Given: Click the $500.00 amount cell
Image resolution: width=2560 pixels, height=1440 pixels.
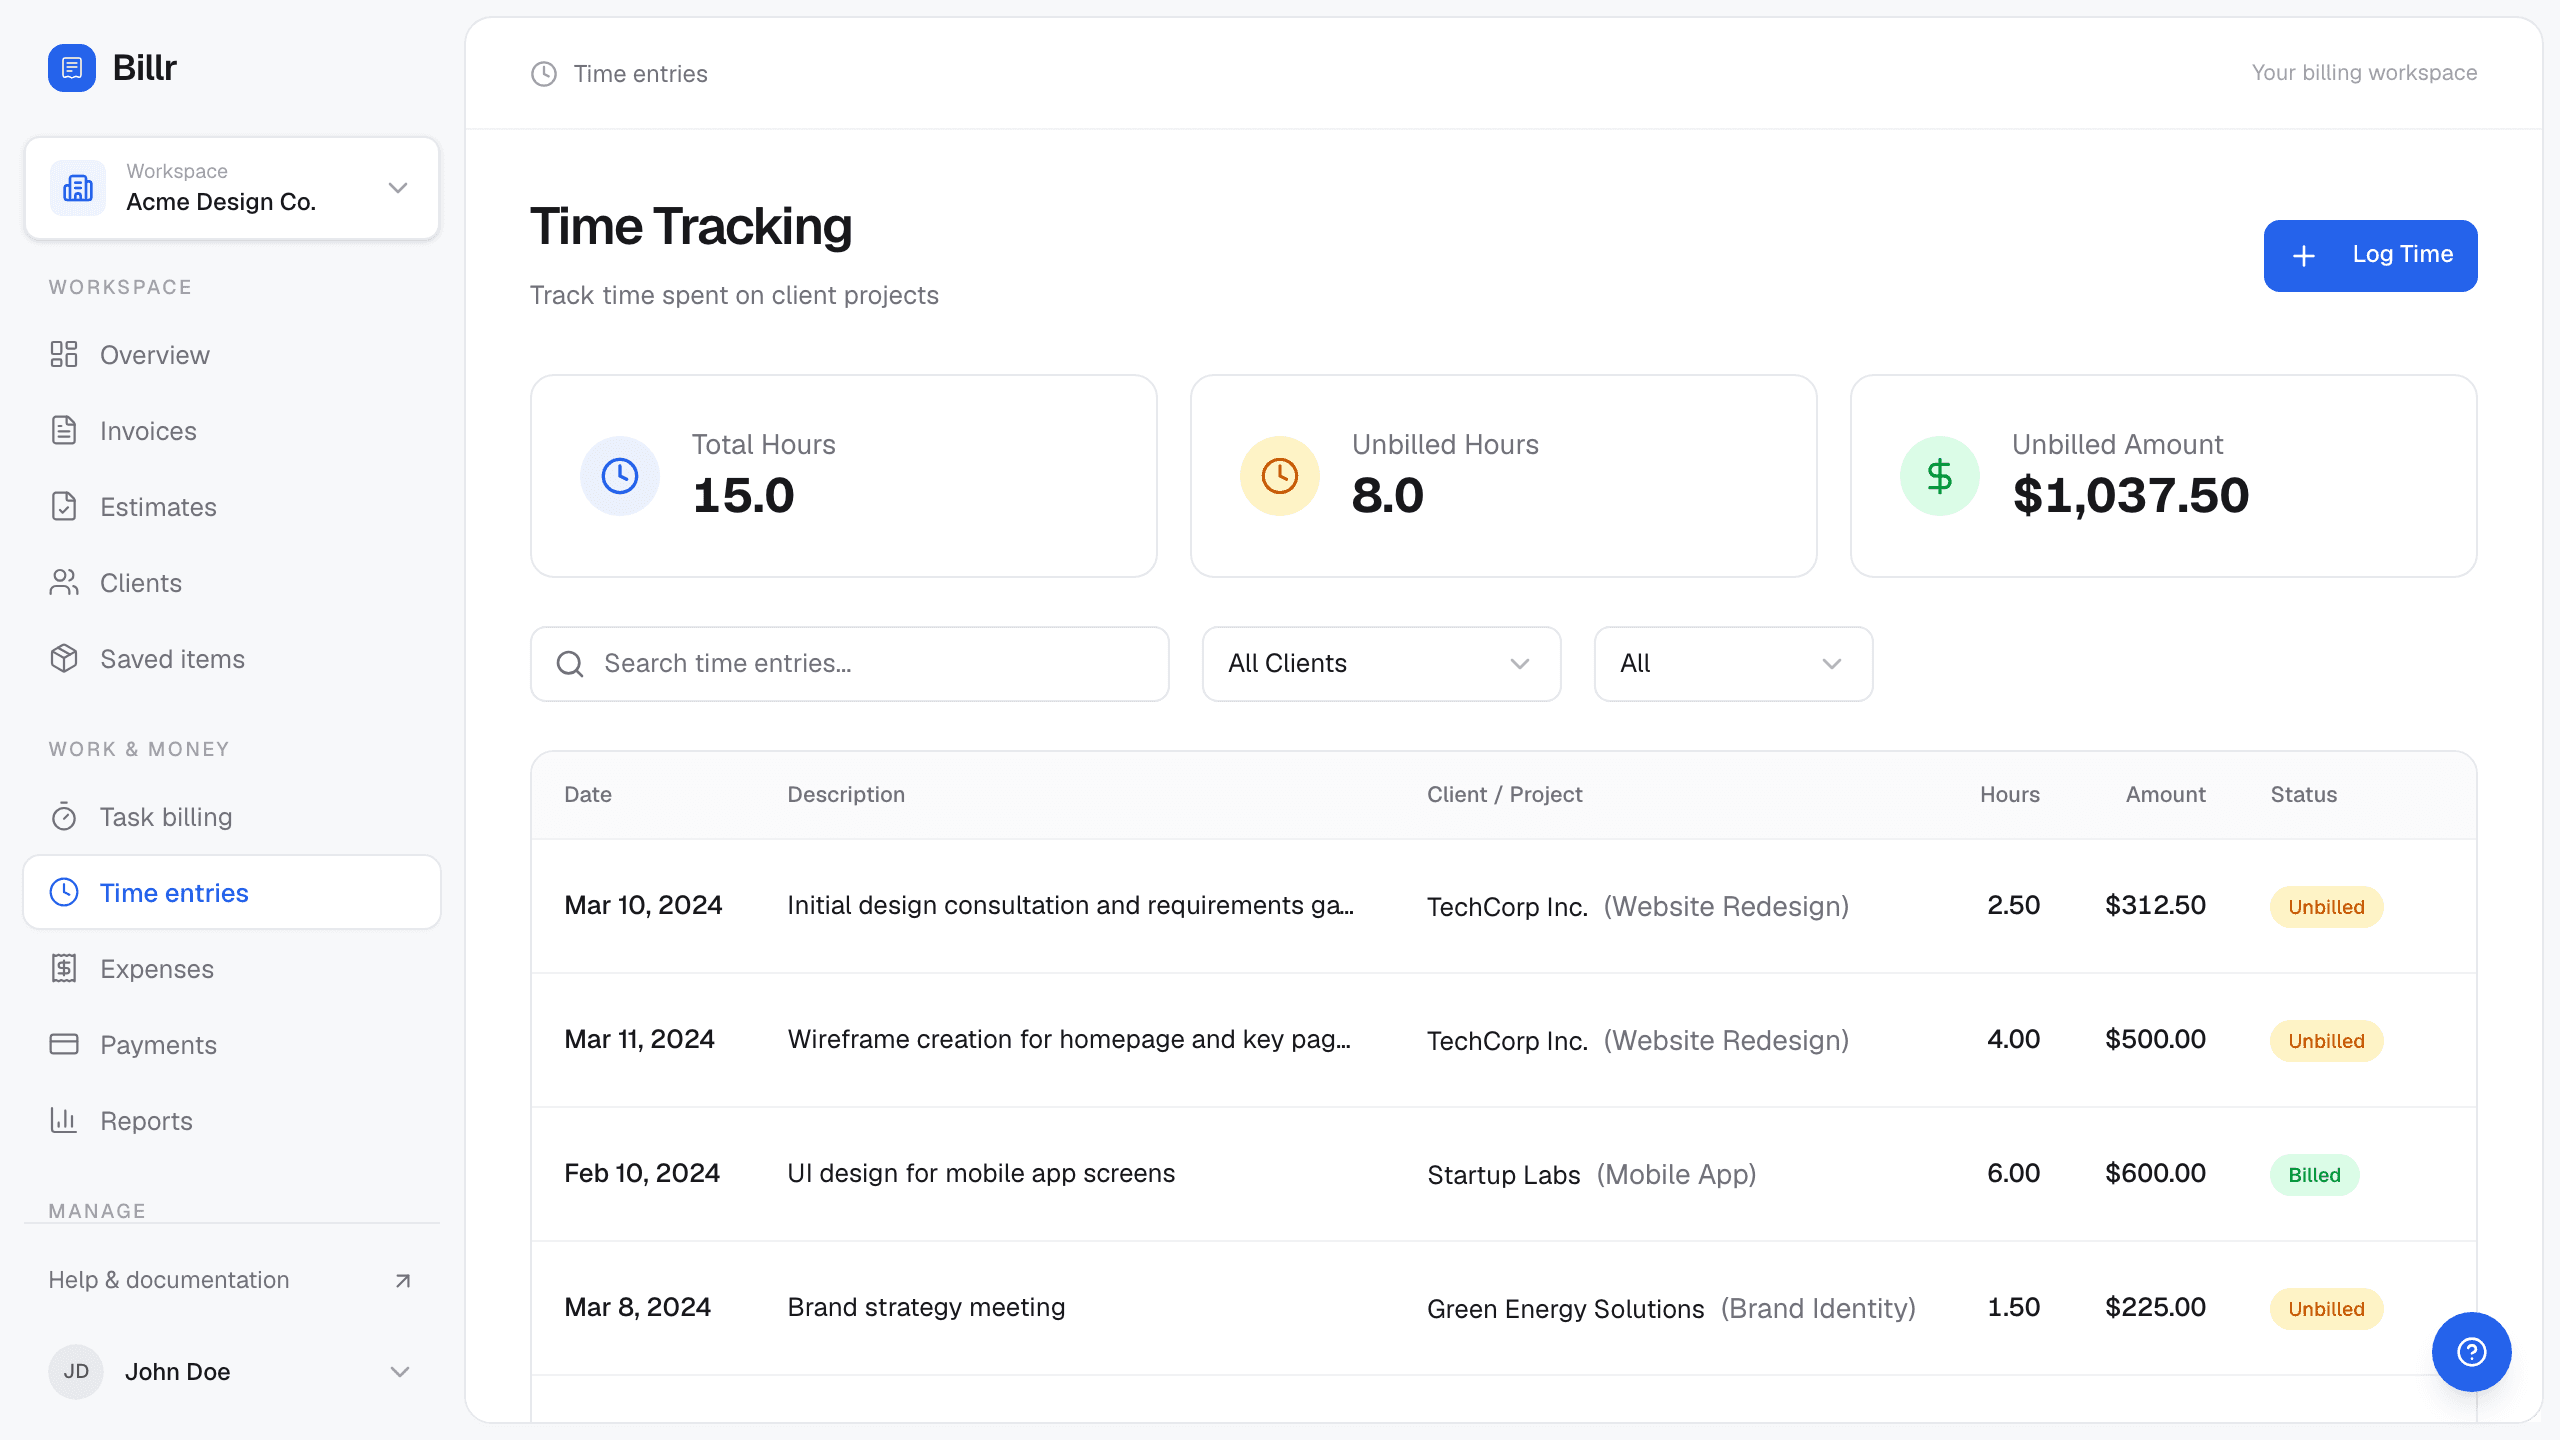Looking at the screenshot, I should (2155, 1039).
